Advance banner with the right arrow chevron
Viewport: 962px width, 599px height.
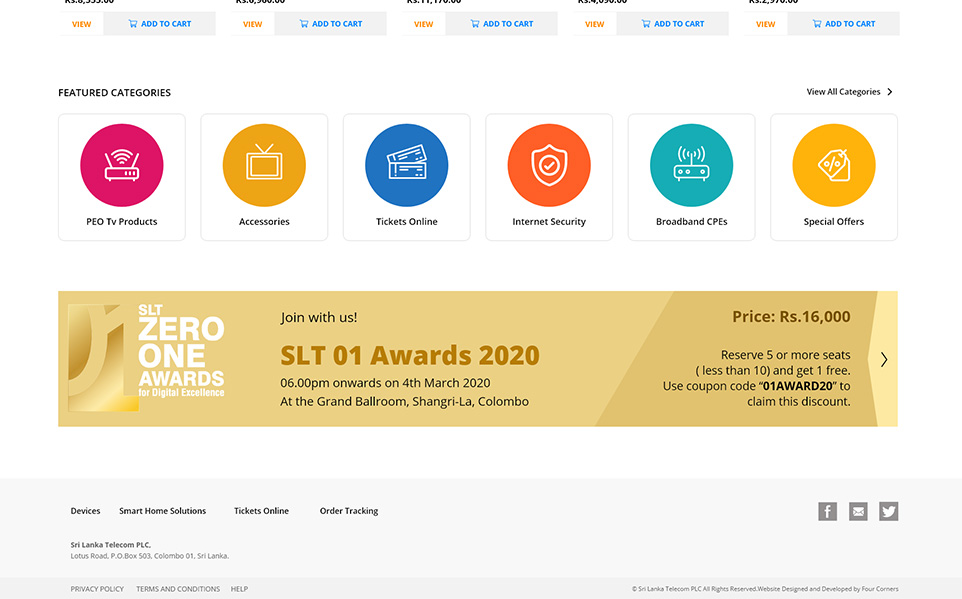click(884, 359)
